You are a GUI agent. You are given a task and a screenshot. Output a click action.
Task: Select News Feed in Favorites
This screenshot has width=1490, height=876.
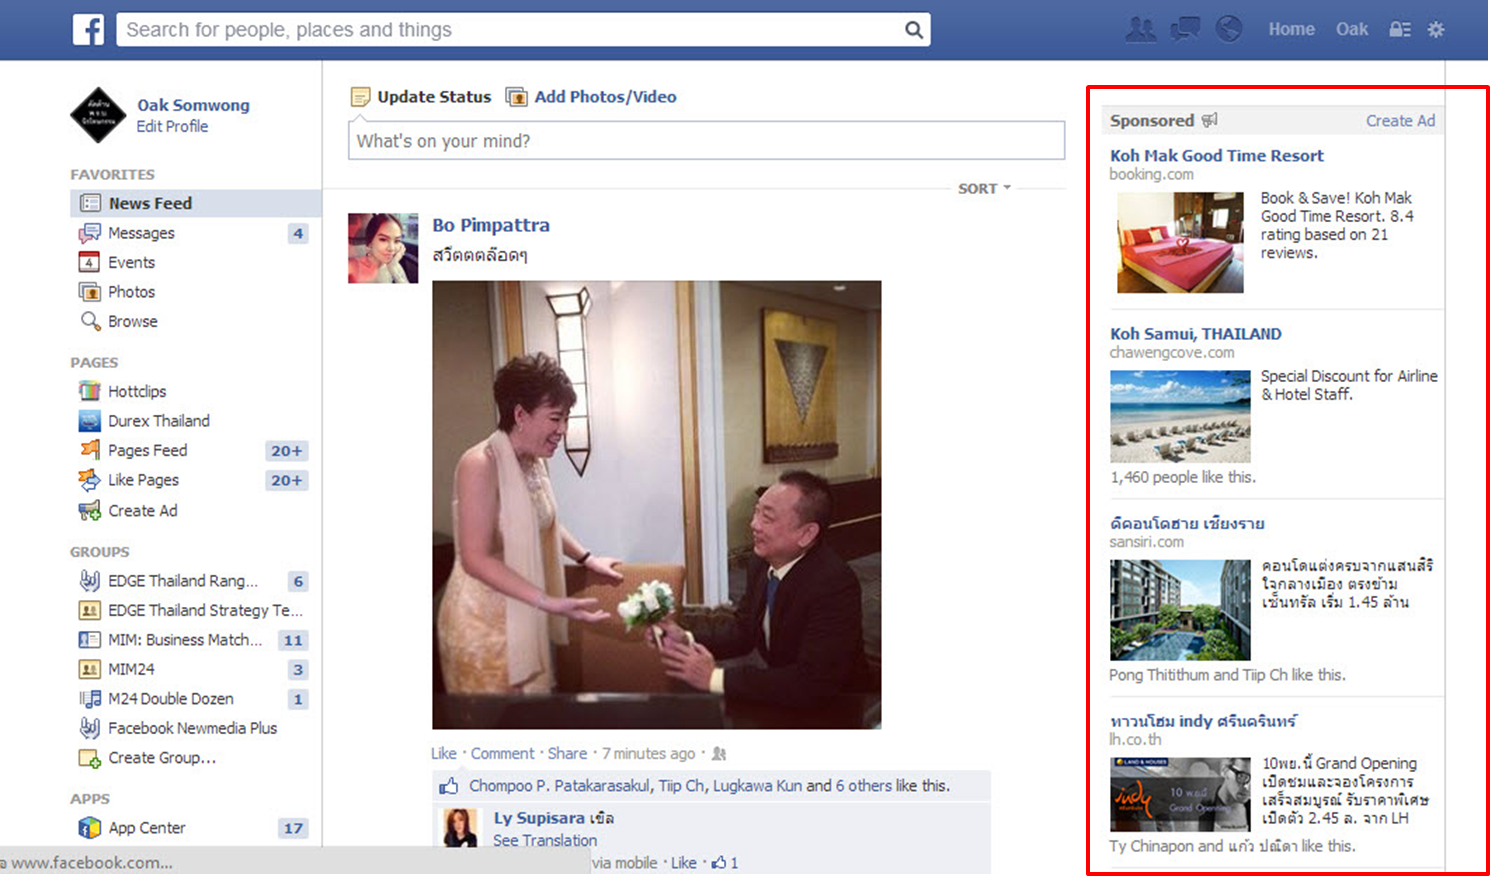click(x=150, y=203)
